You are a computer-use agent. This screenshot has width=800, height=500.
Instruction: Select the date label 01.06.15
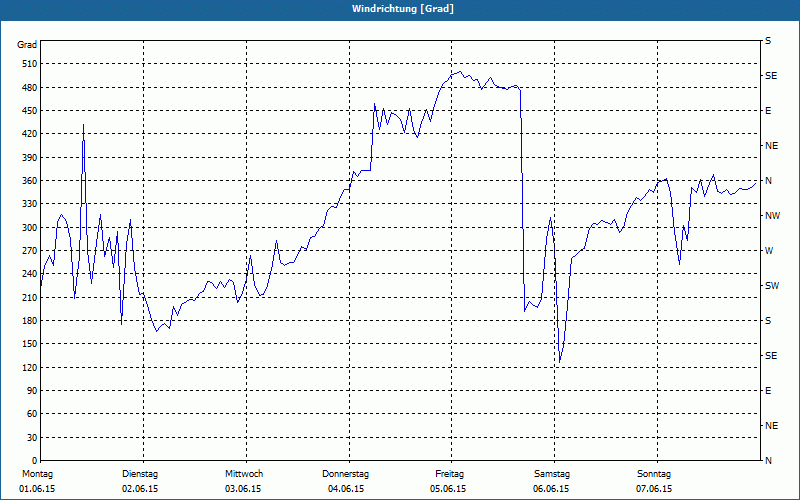pos(37,489)
